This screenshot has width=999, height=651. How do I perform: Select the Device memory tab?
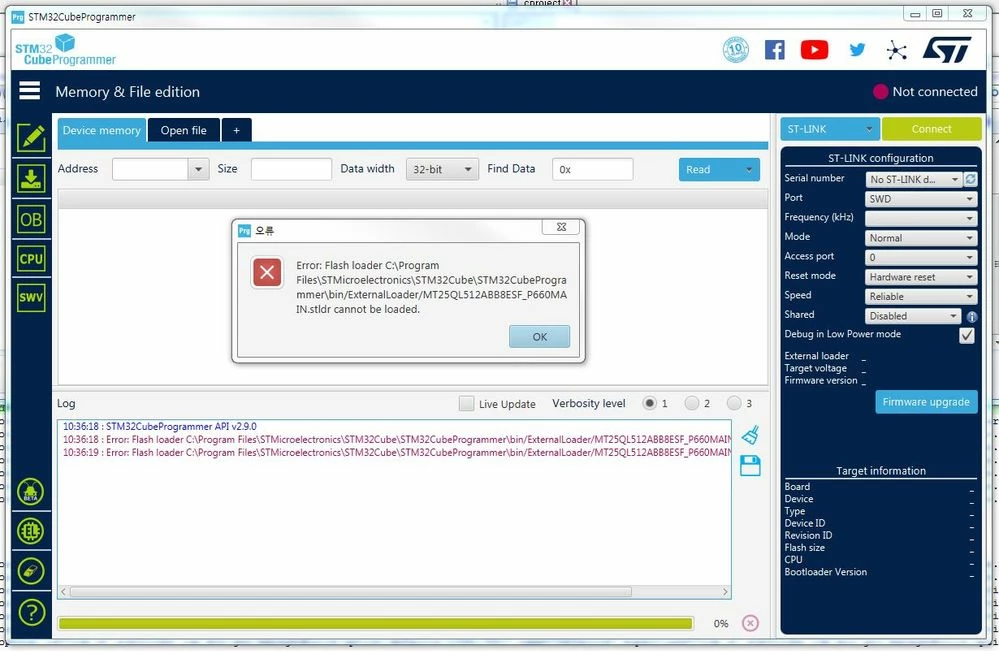point(101,131)
